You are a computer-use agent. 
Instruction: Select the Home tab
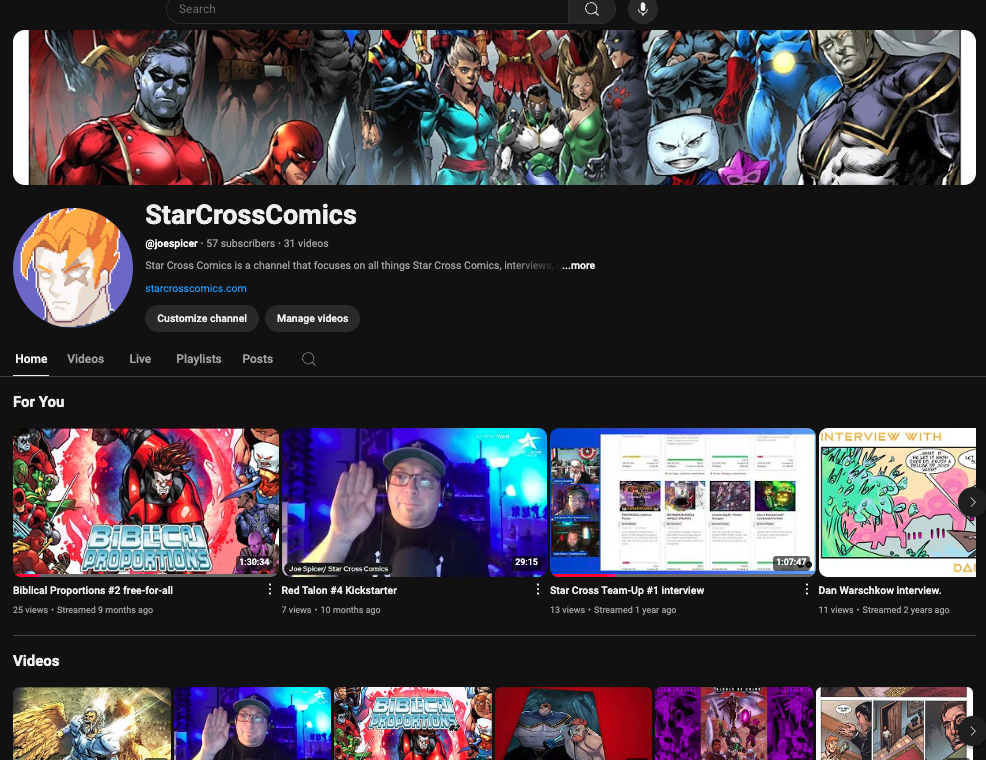31,359
